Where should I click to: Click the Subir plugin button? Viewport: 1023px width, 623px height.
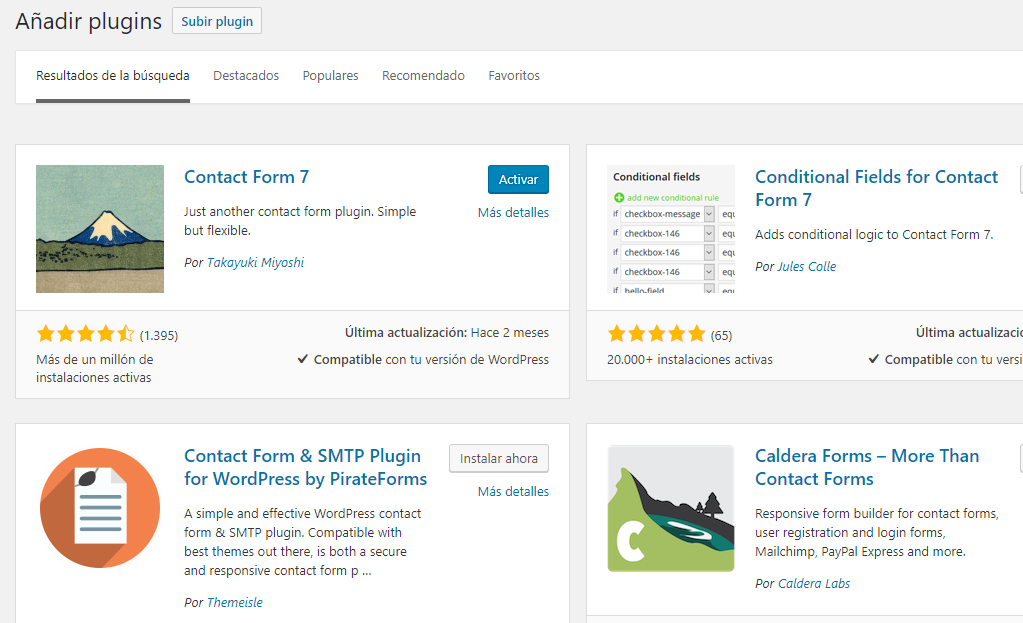(x=217, y=21)
